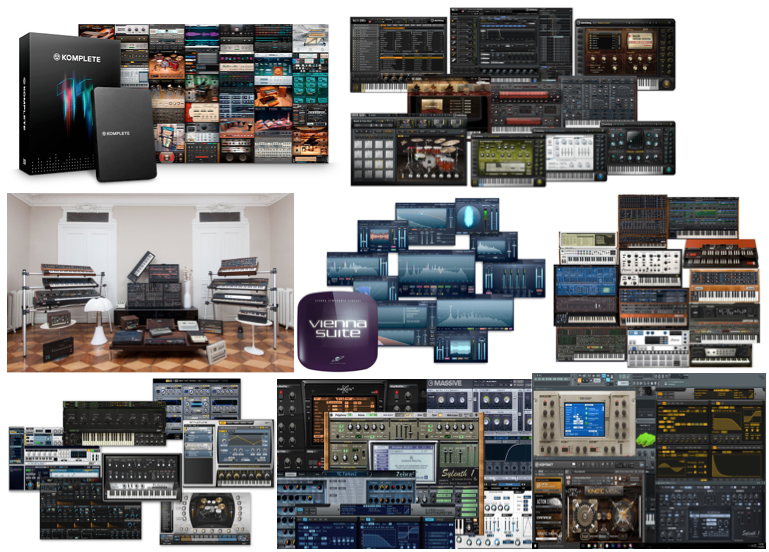Click the green FL Studio fruit icon
Screen dimensions: 769x552
click(x=646, y=439)
